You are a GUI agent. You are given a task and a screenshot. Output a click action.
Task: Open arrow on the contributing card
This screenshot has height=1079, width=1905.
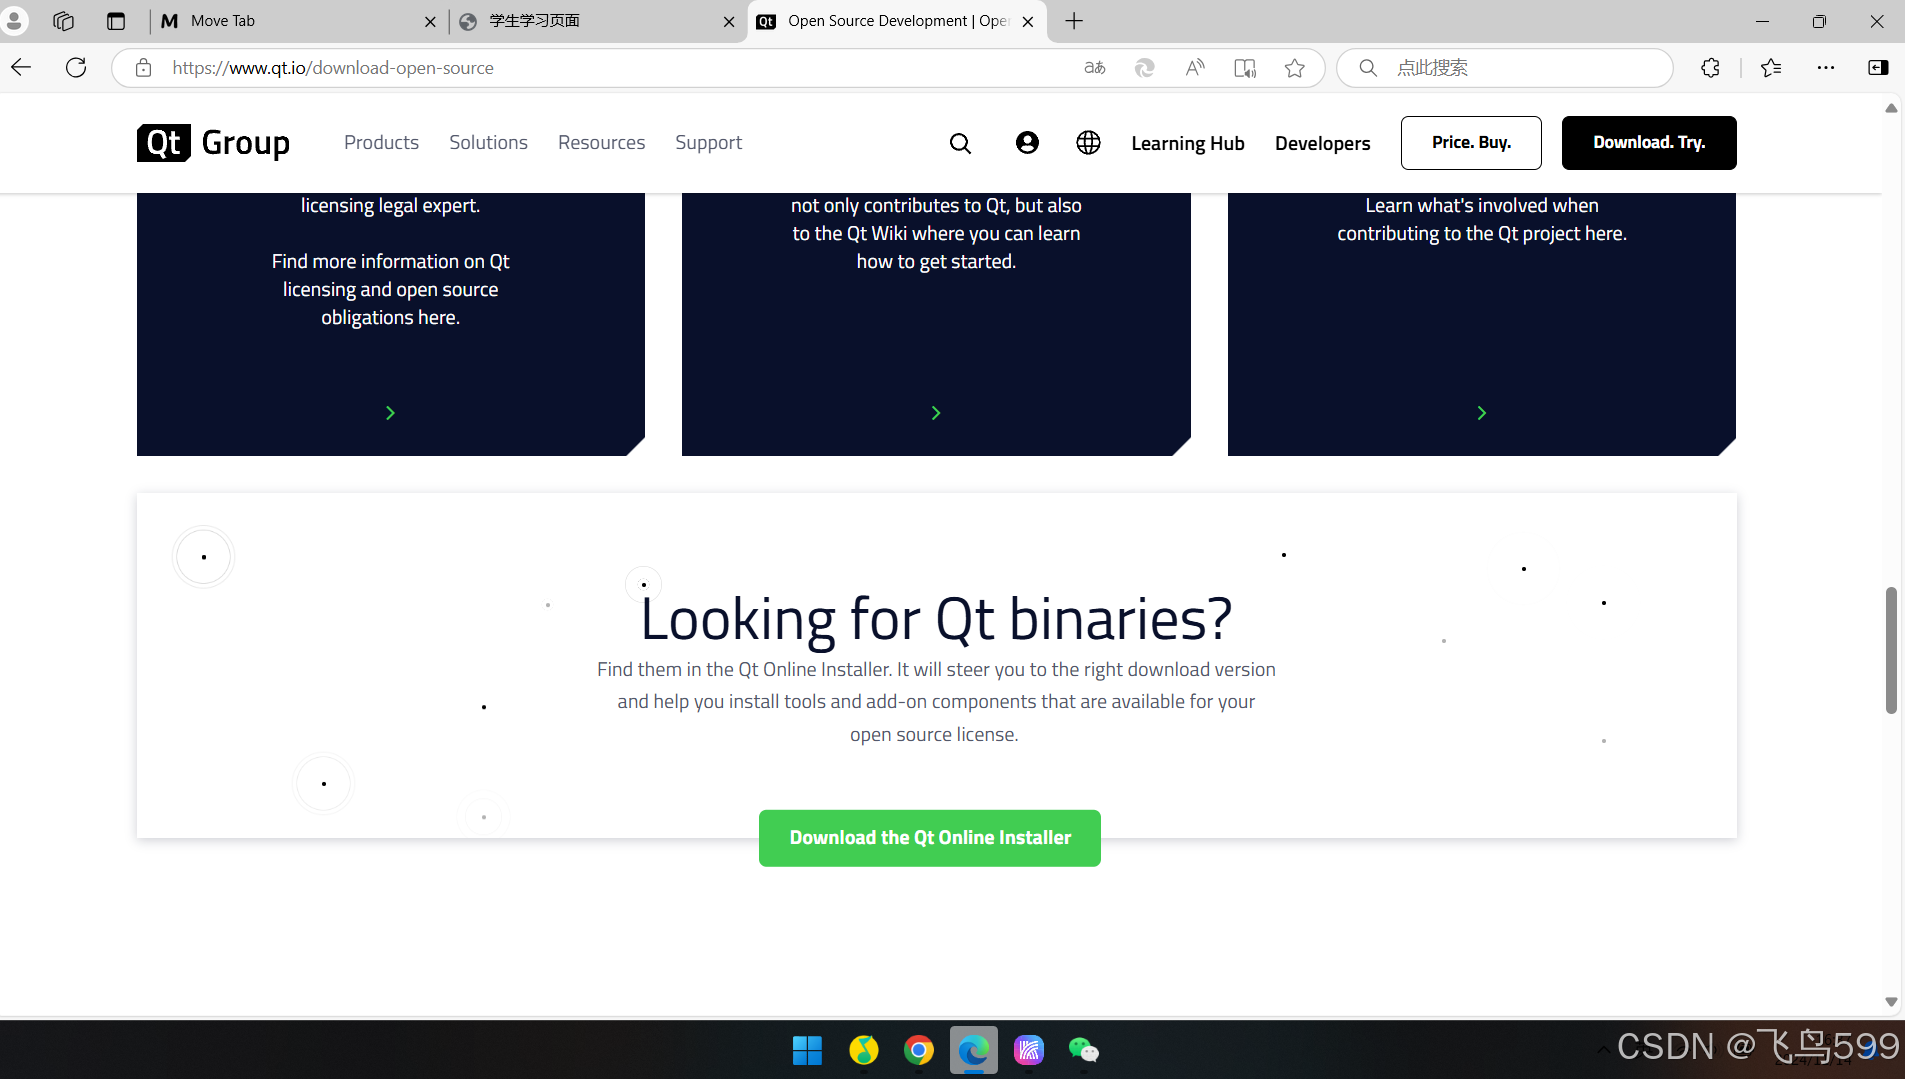click(x=1482, y=413)
